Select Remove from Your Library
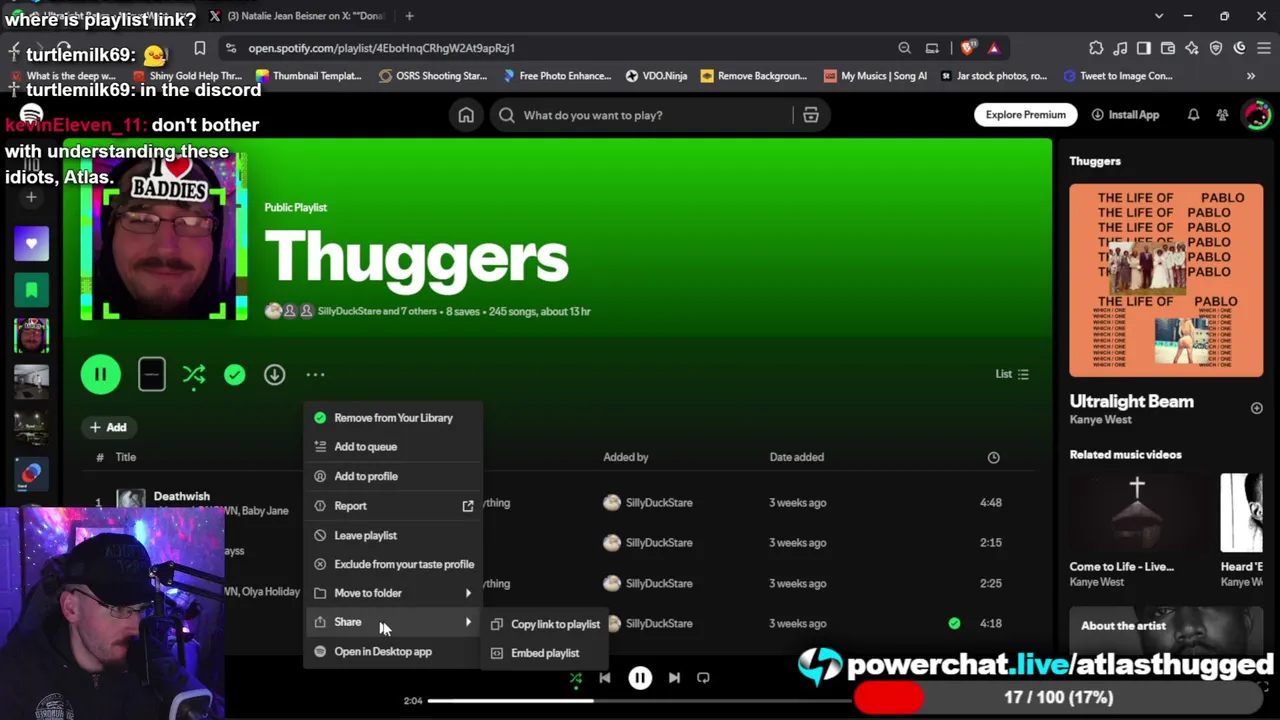 click(393, 418)
